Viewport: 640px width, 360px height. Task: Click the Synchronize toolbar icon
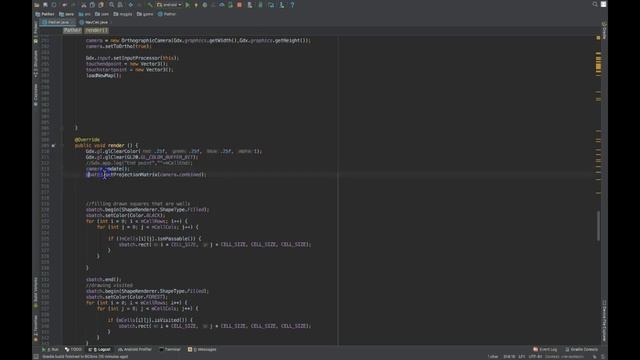54,5
